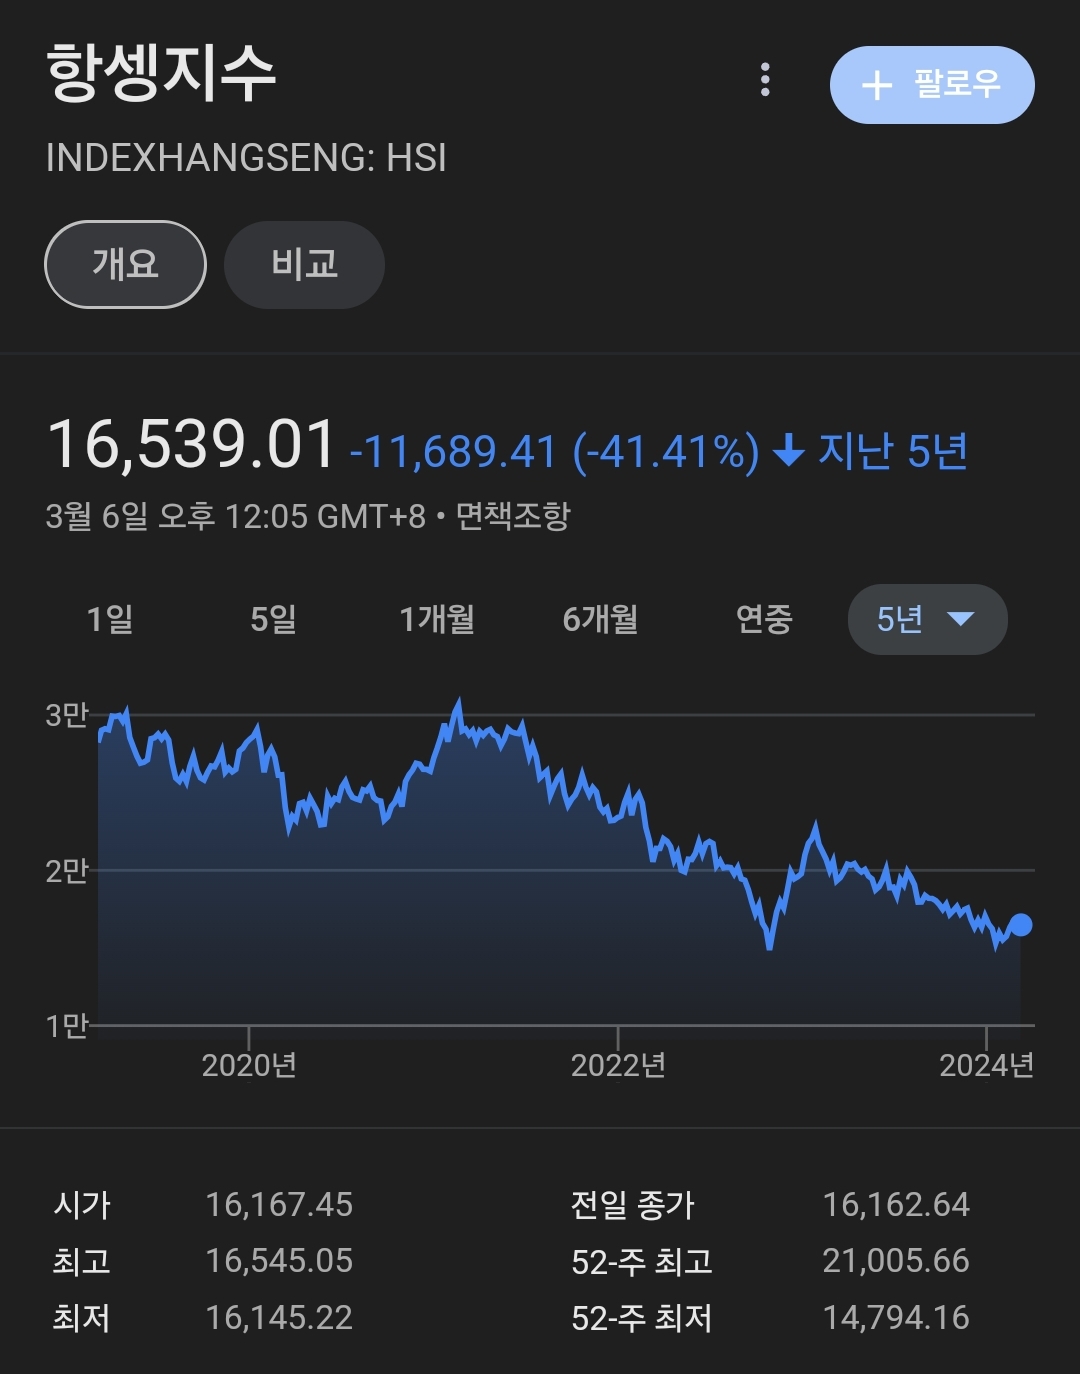This screenshot has width=1080, height=1374.
Task: Click the 전일 종가 value 16,162.64
Action: (896, 1204)
